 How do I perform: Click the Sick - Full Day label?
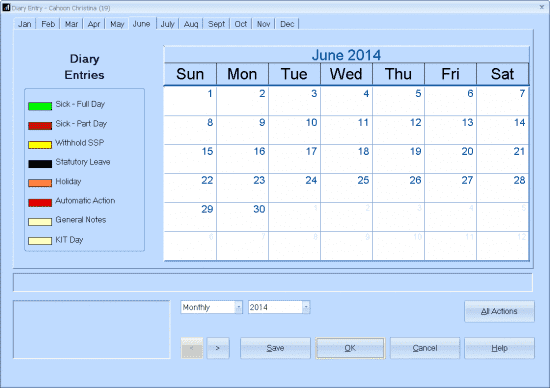[80, 104]
